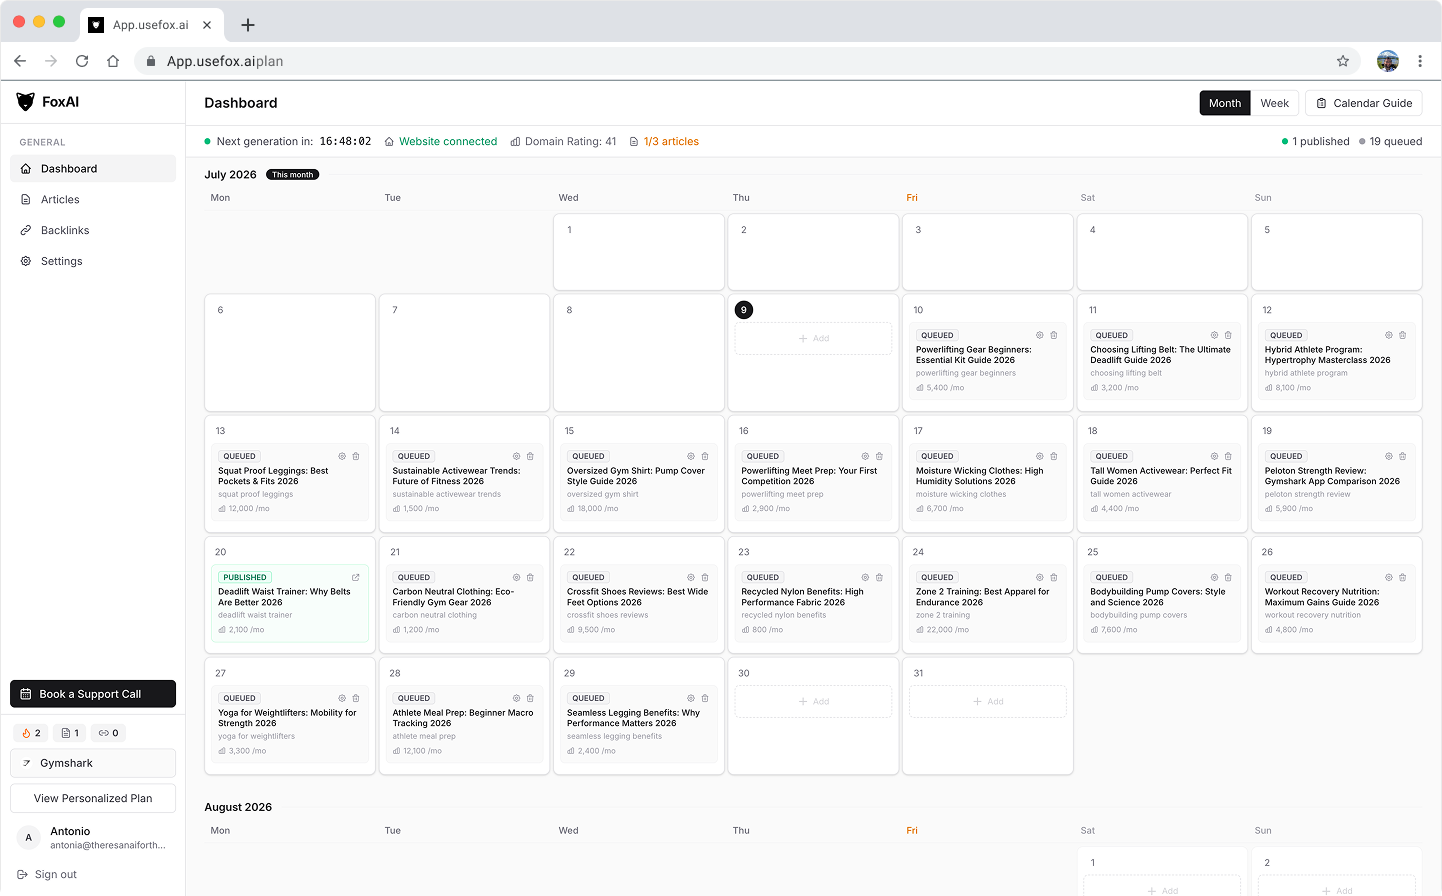Image resolution: width=1442 pixels, height=896 pixels.
Task: Click the FoxAI fox logo
Action: 26,102
